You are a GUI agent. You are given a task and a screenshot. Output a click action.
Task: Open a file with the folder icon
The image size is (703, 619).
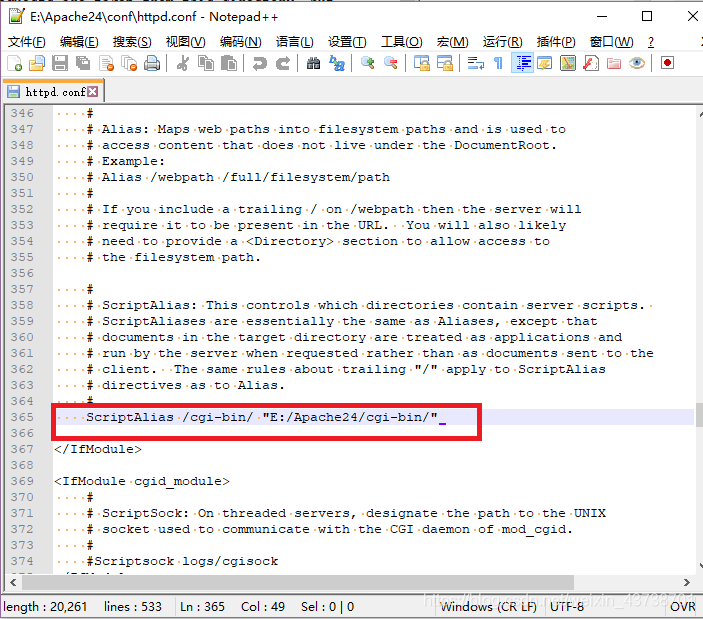pyautogui.click(x=37, y=63)
